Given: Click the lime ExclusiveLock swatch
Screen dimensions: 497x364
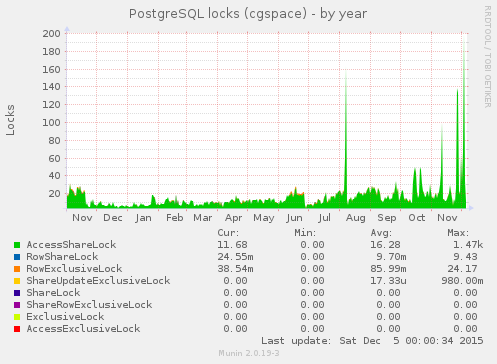Looking at the screenshot, I should click(17, 317).
